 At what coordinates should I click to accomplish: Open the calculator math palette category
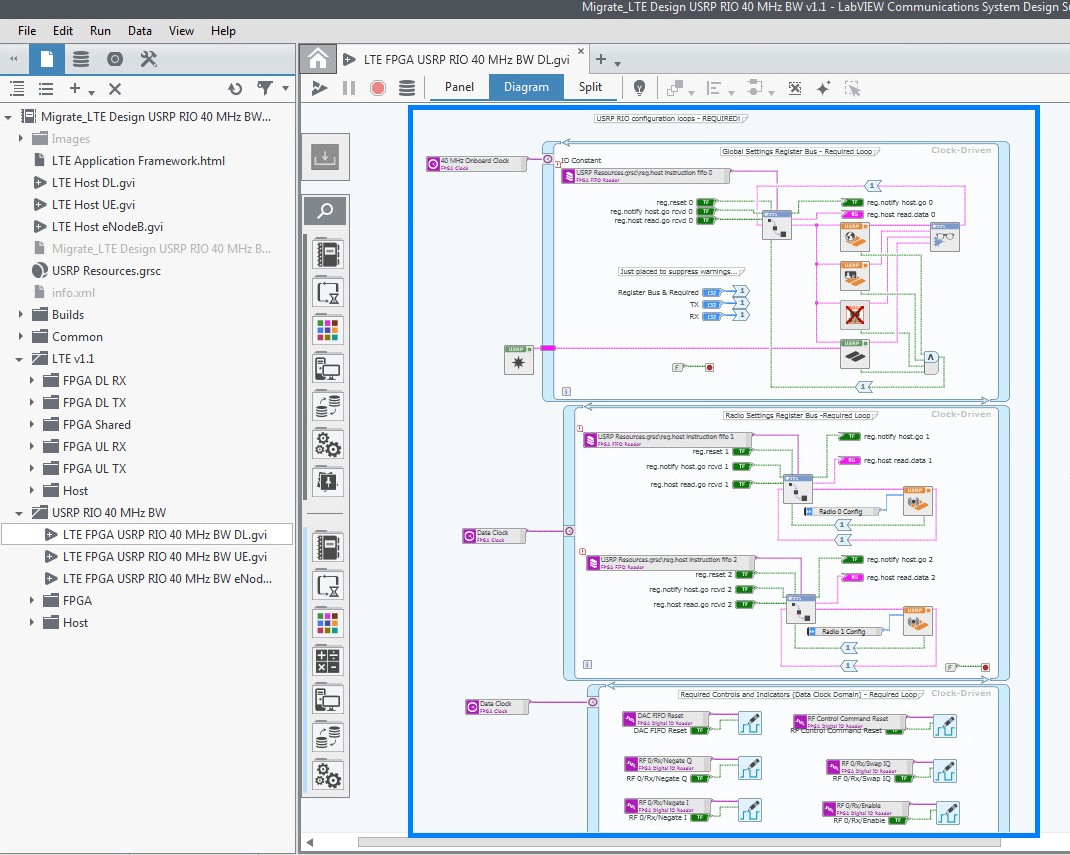(328, 661)
